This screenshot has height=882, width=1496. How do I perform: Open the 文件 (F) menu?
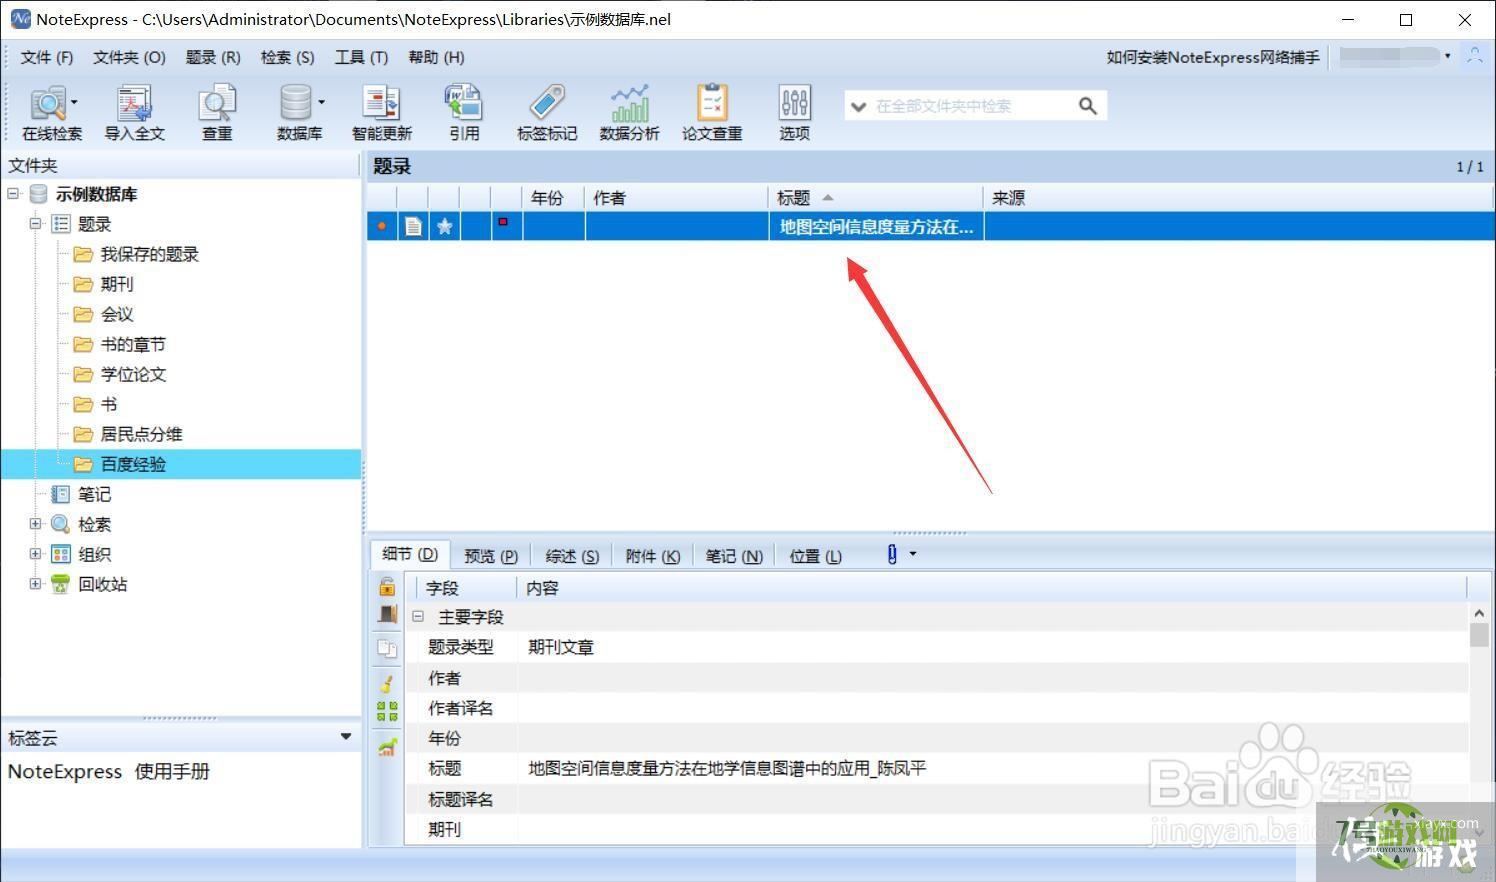pos(47,57)
